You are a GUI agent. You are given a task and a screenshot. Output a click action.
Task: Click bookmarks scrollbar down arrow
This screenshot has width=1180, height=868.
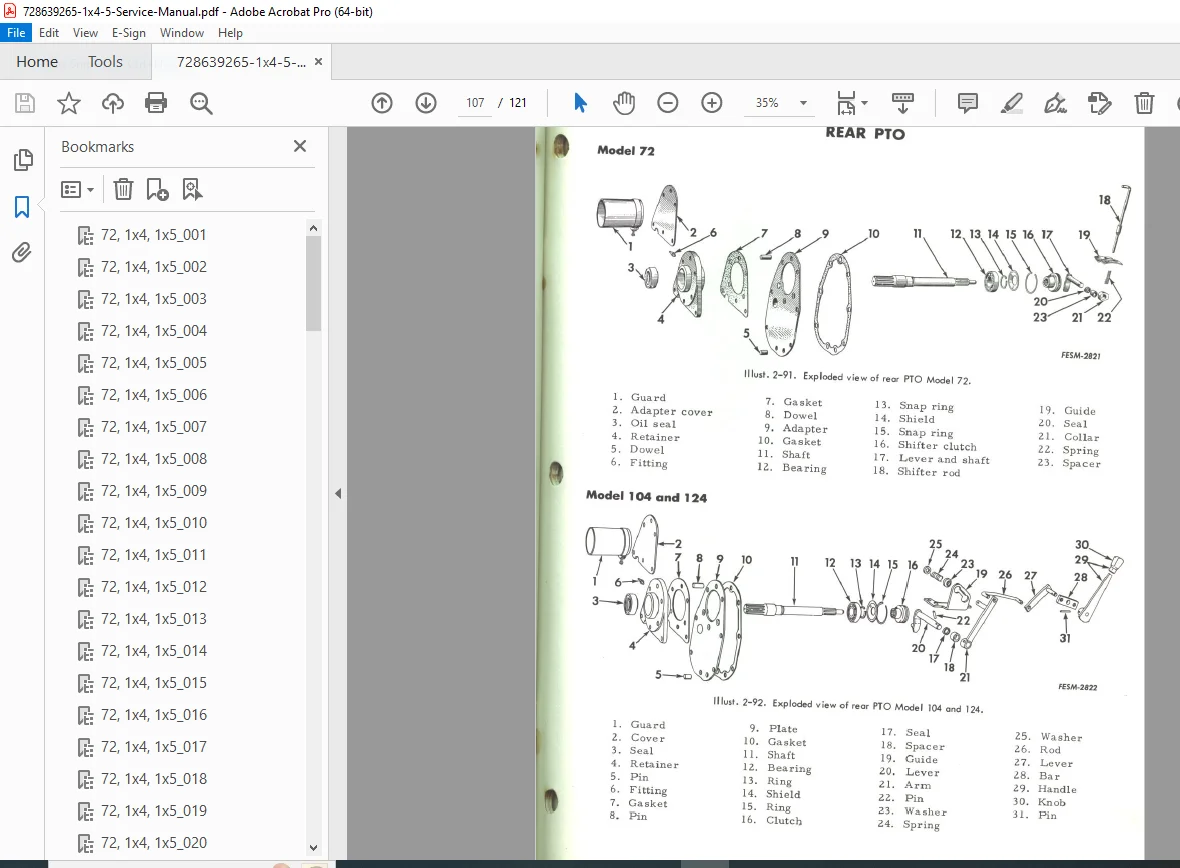[x=314, y=847]
